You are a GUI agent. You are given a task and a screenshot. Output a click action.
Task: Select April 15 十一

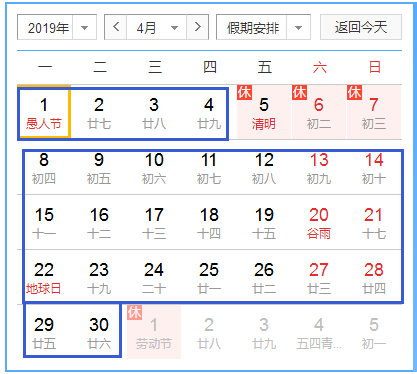pyautogui.click(x=44, y=223)
